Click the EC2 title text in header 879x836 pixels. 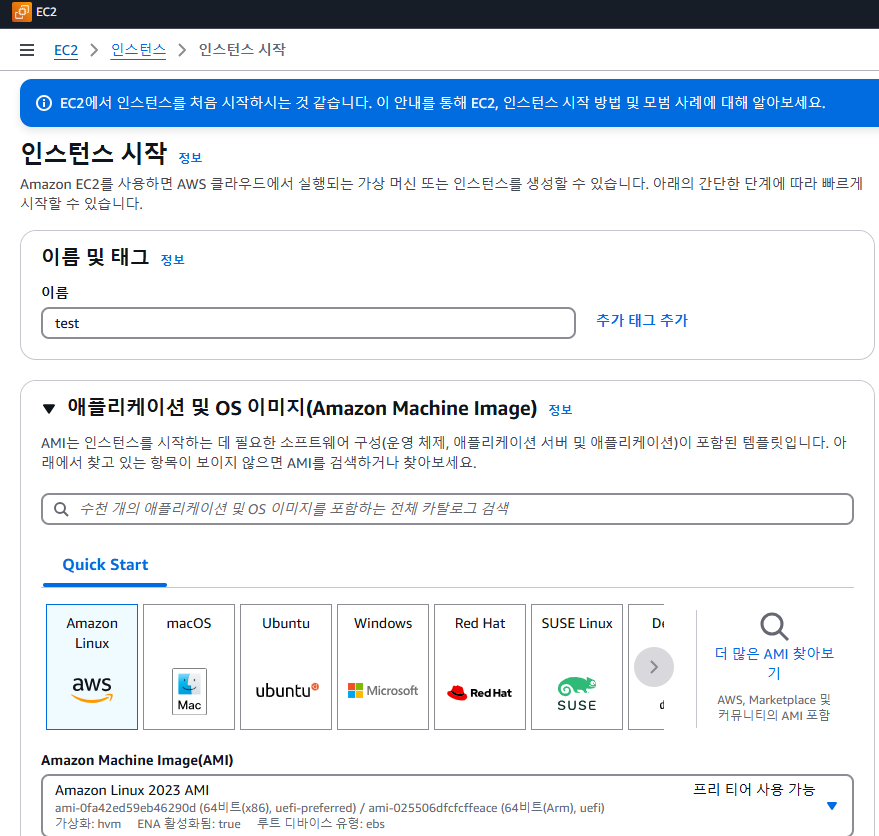pos(47,12)
